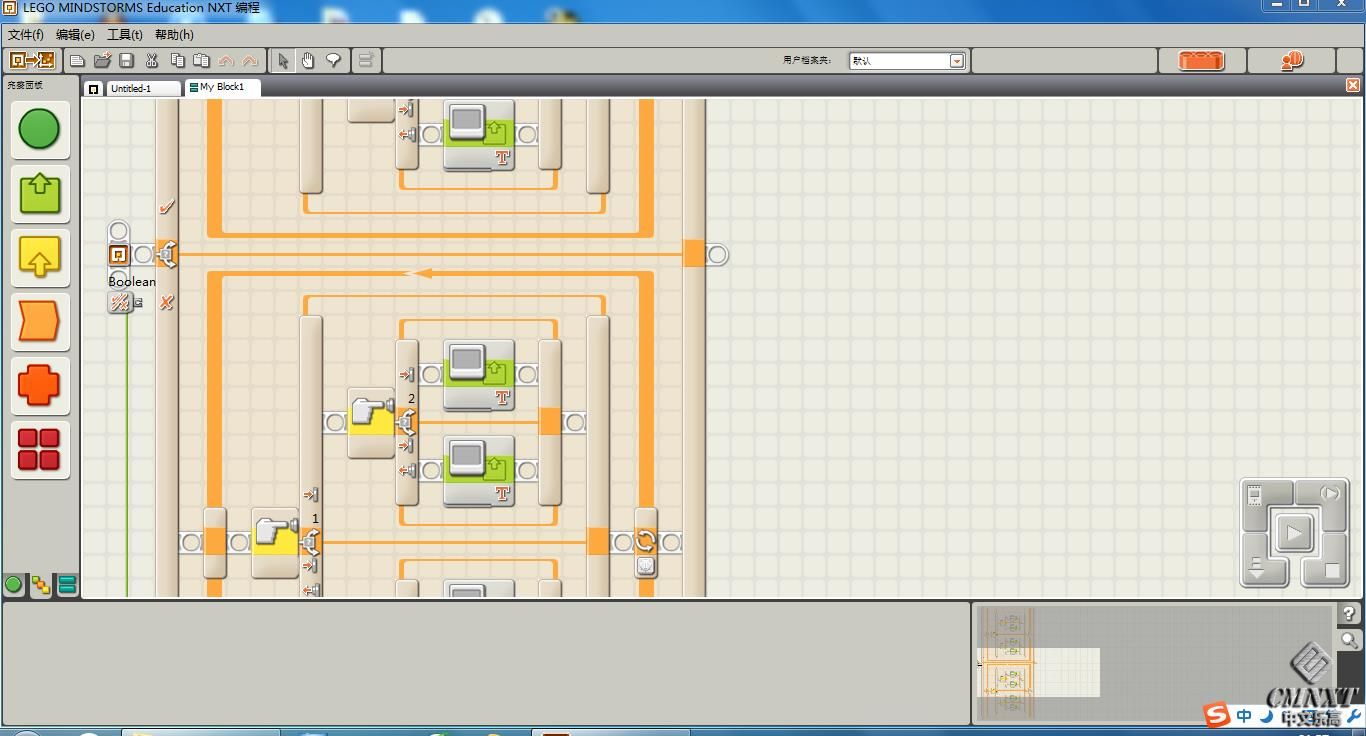The height and width of the screenshot is (736, 1366).
Task: Select the orange plus Data palette block
Action: coord(40,386)
